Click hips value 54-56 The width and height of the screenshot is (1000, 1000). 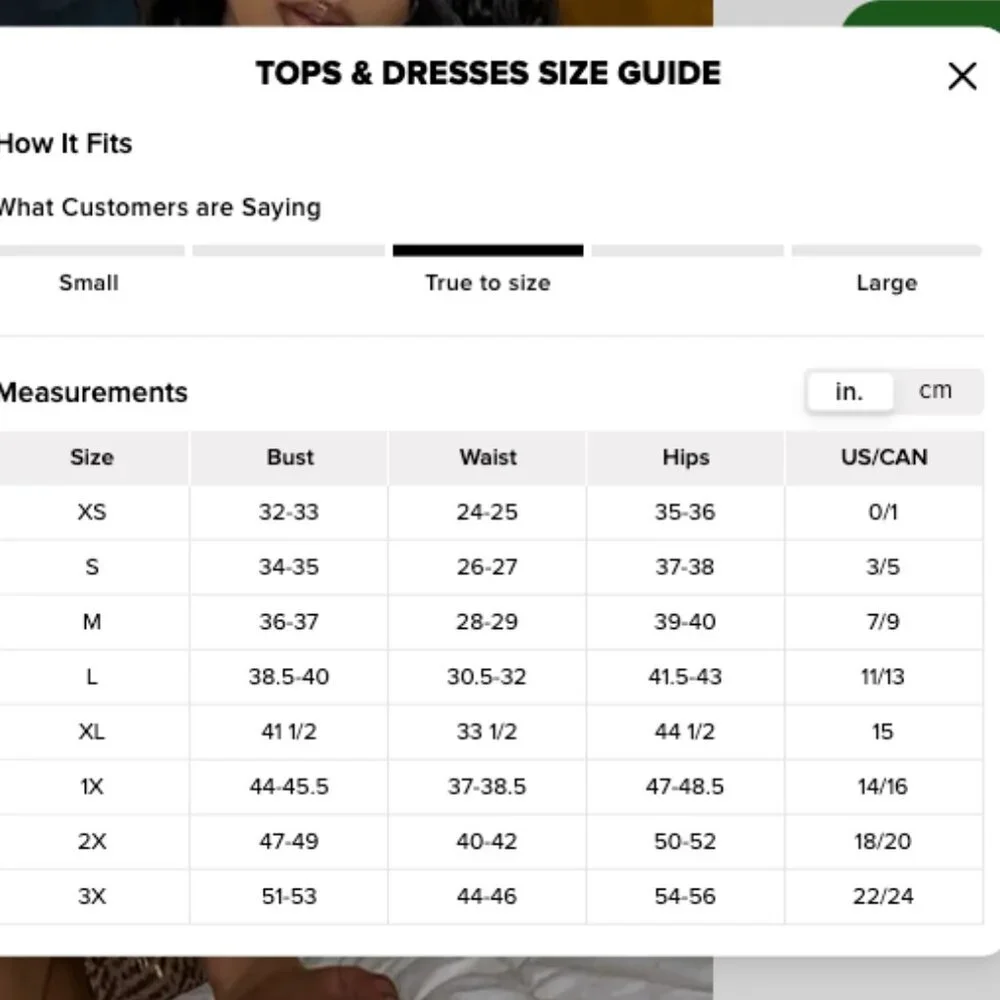pyautogui.click(x=685, y=896)
